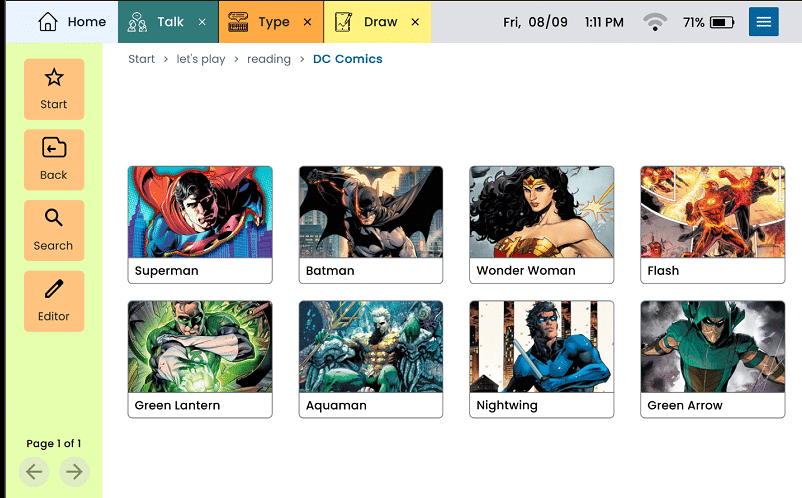
Task: Click the Wi-Fi status icon
Action: click(x=655, y=22)
